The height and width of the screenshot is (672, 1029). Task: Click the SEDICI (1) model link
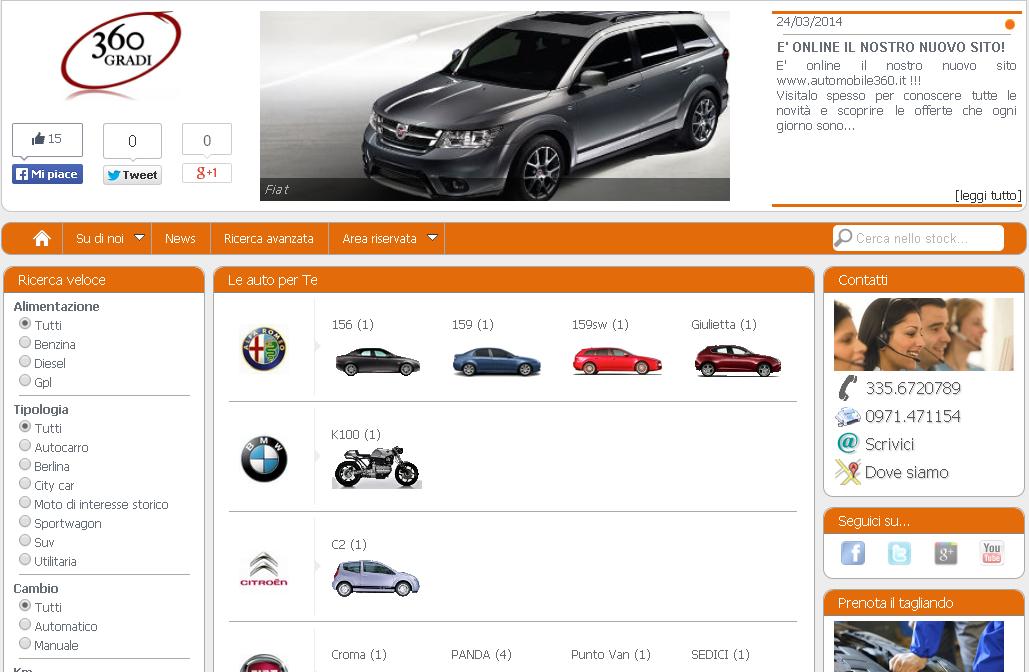point(721,654)
